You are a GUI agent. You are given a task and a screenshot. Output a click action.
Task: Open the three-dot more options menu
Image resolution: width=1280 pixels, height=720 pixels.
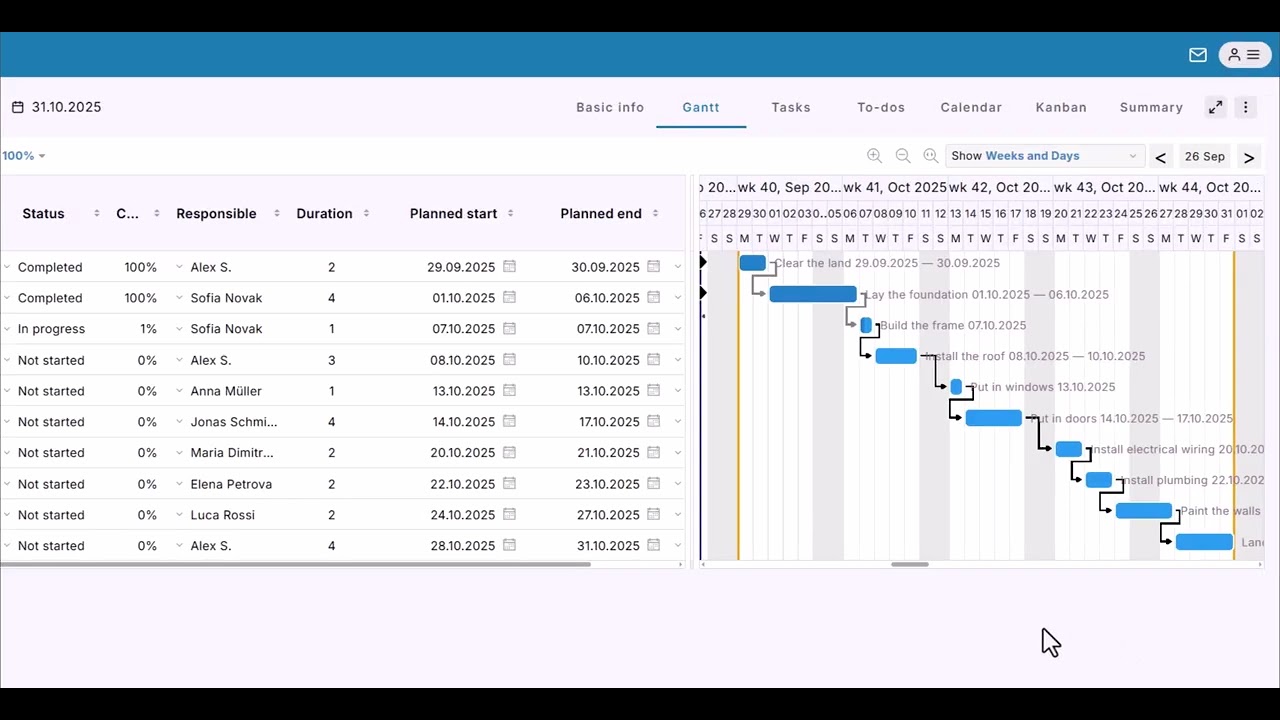point(1245,107)
